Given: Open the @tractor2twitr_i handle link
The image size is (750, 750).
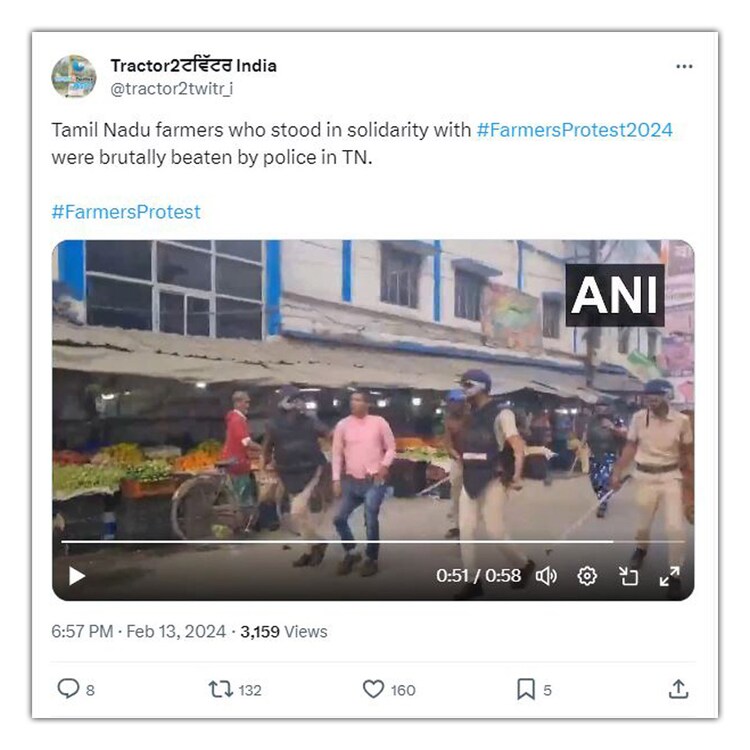Looking at the screenshot, I should (172, 88).
